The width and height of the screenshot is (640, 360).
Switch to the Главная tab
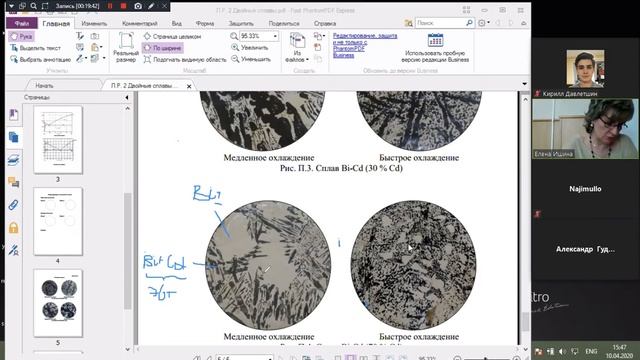pos(56,24)
